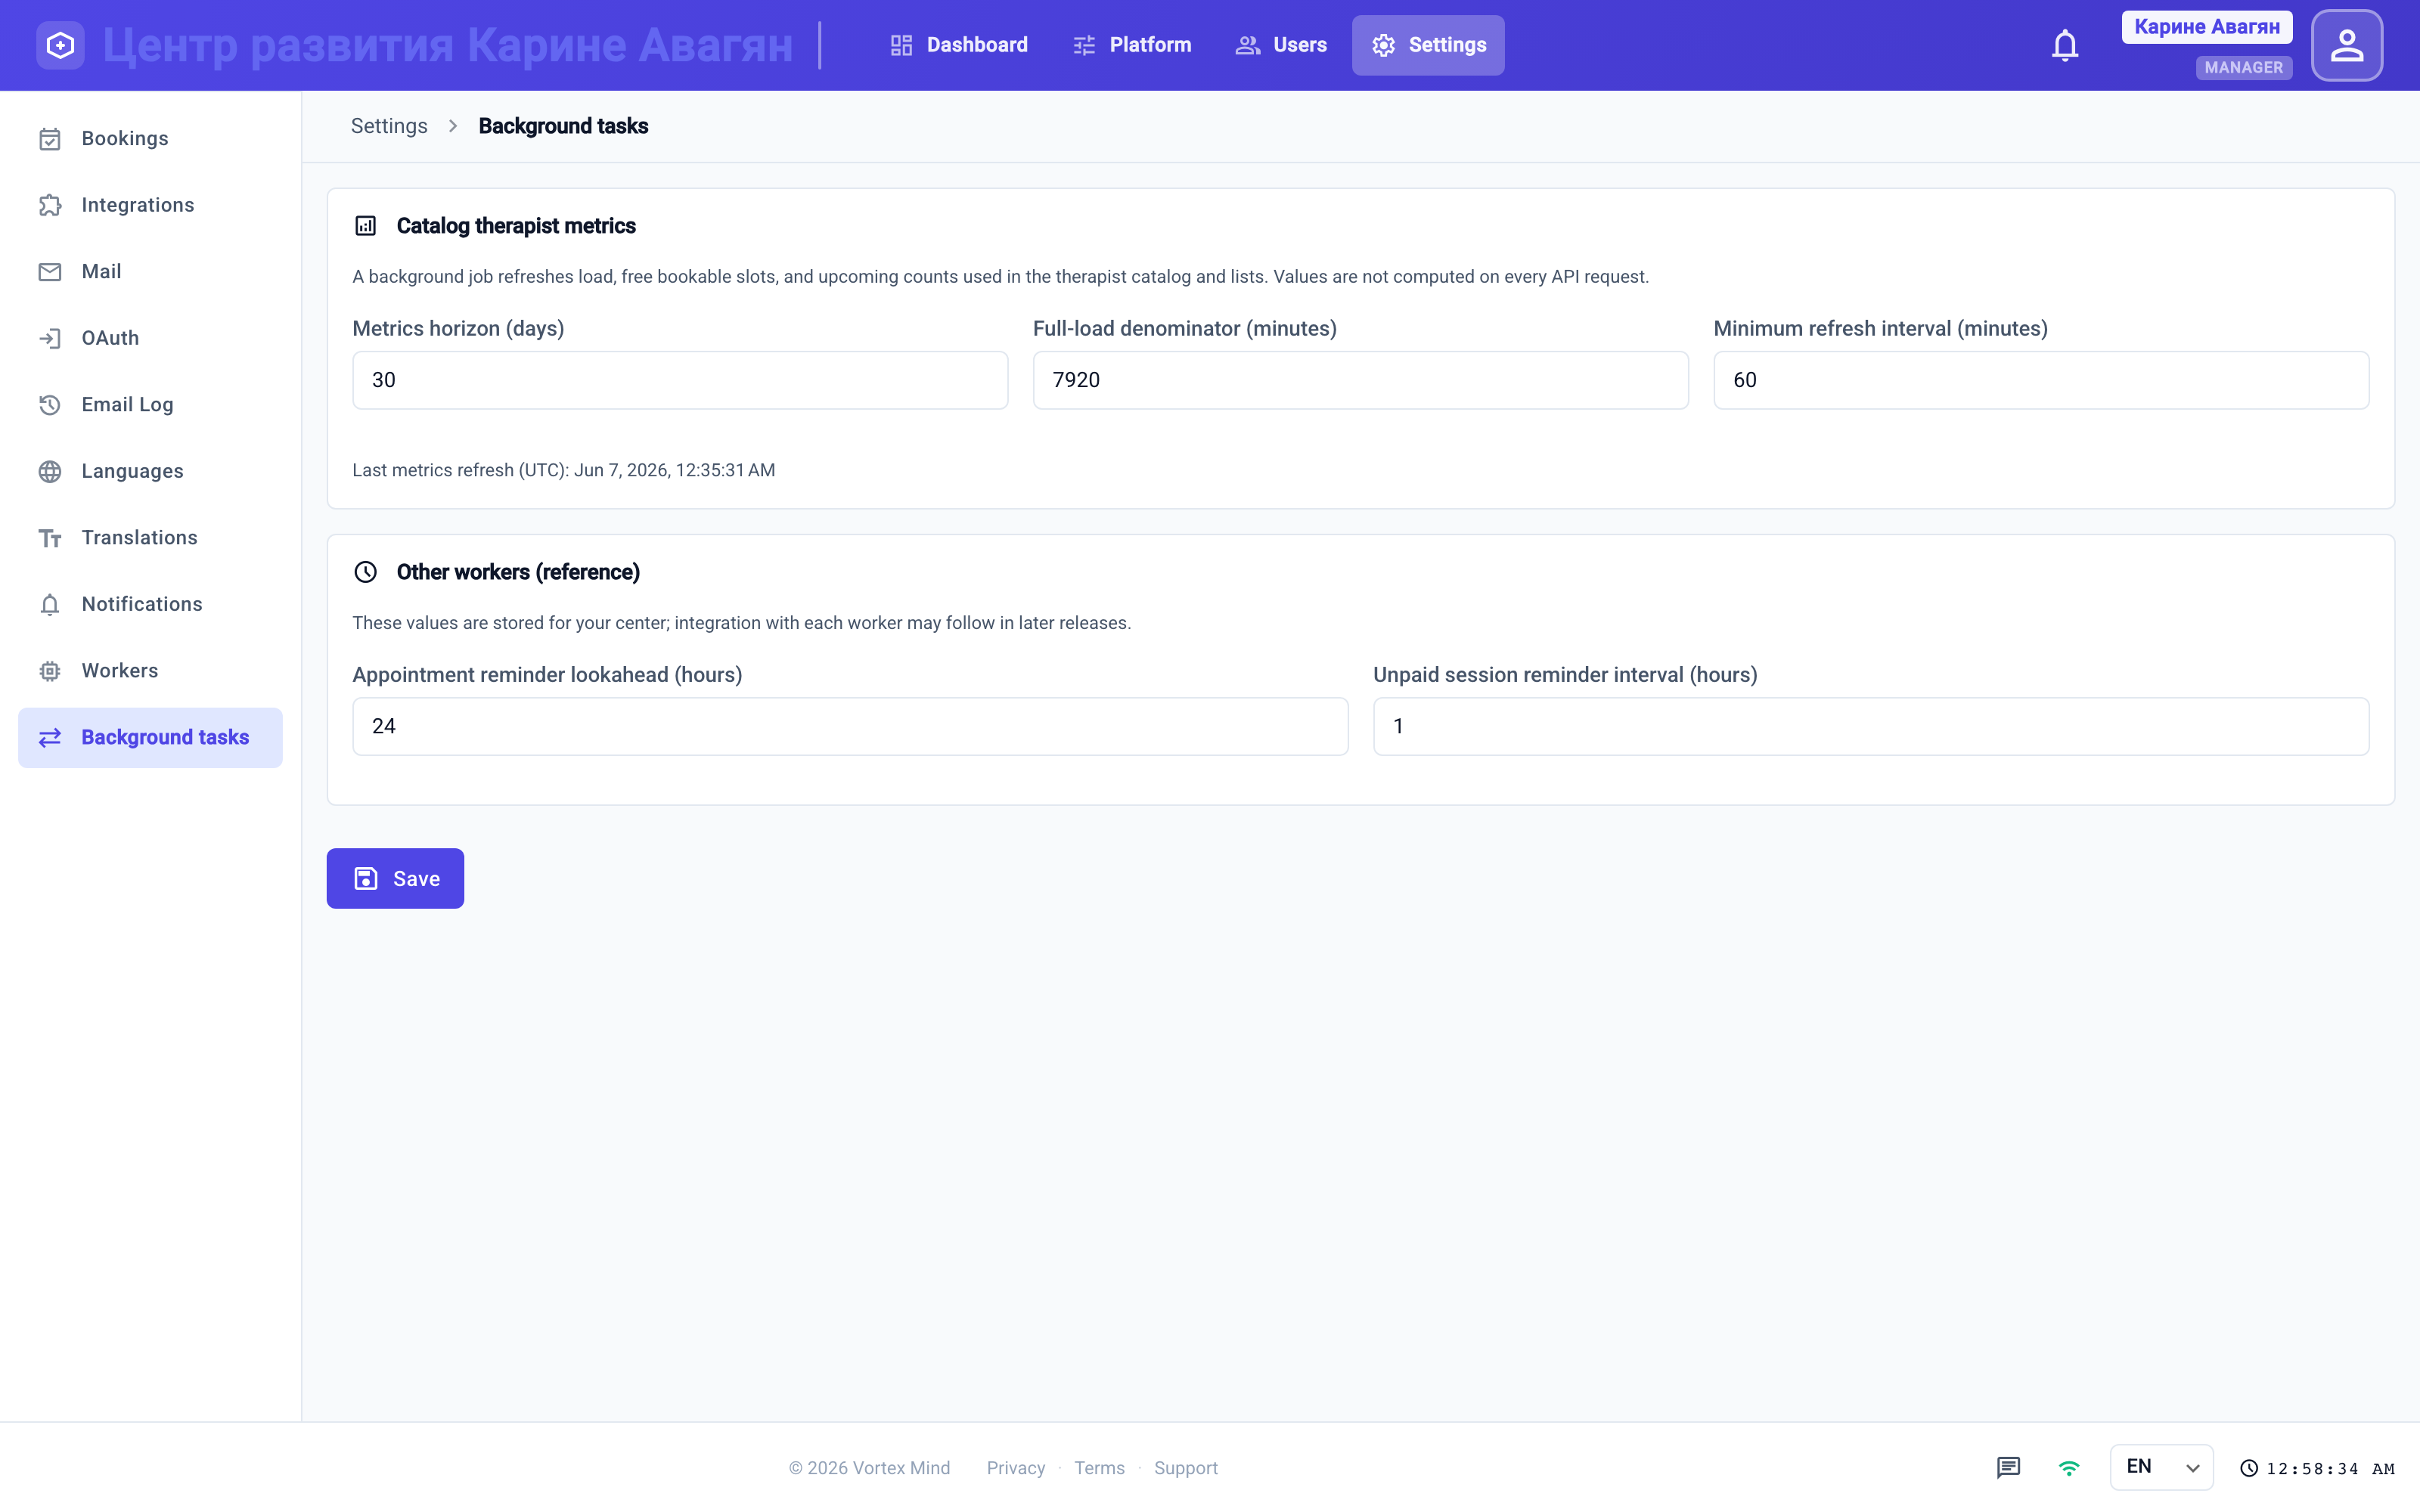Click the Background tasks arrows icon
The image size is (2420, 1512).
pos(50,737)
